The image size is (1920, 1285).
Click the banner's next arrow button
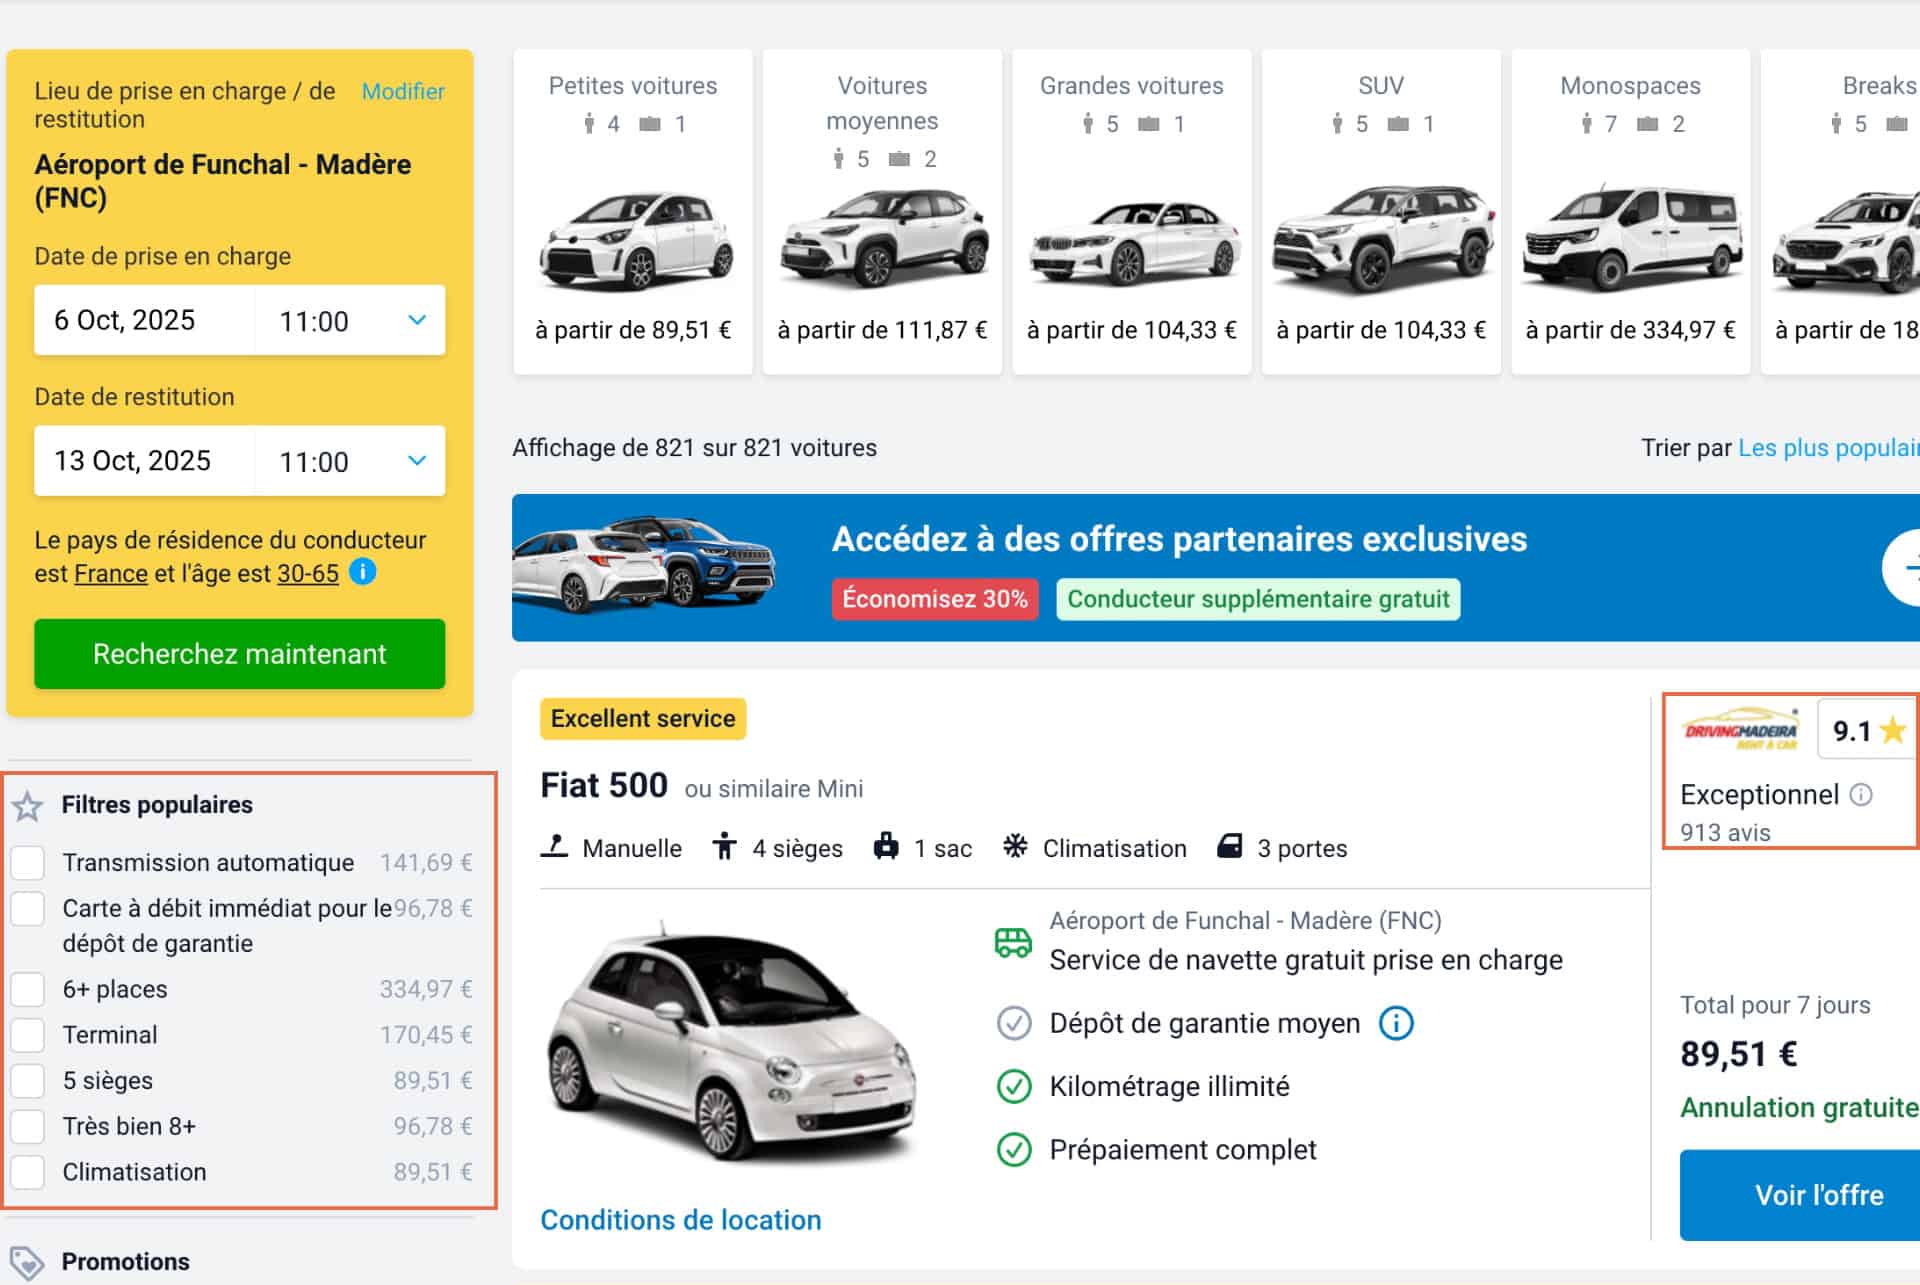pyautogui.click(x=1903, y=568)
